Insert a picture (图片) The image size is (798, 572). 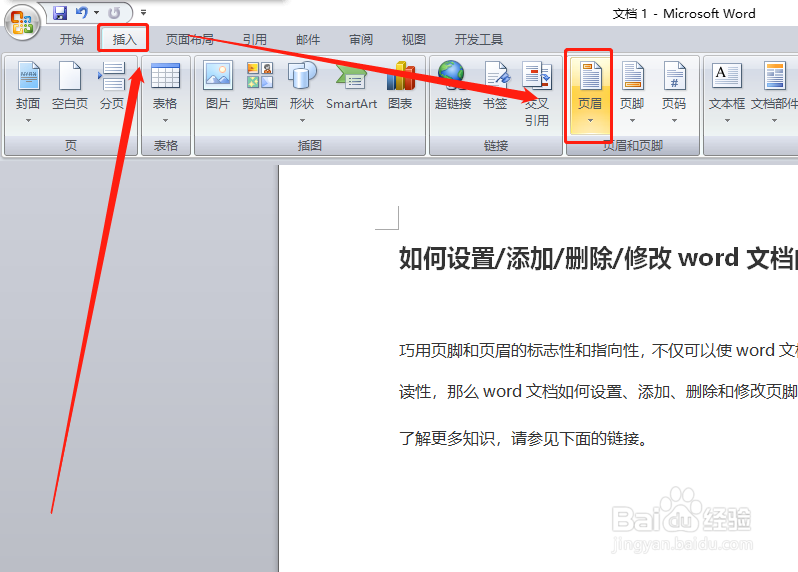(218, 85)
